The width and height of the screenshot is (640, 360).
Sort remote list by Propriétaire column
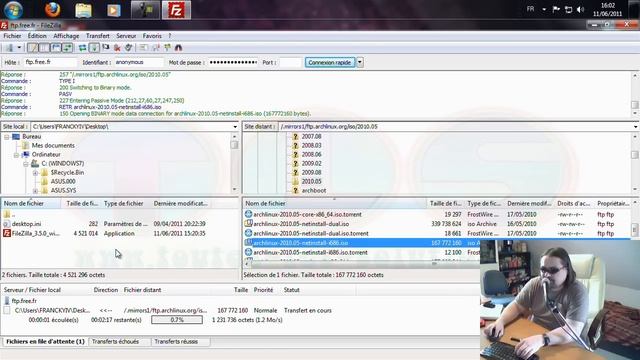(x=613, y=203)
